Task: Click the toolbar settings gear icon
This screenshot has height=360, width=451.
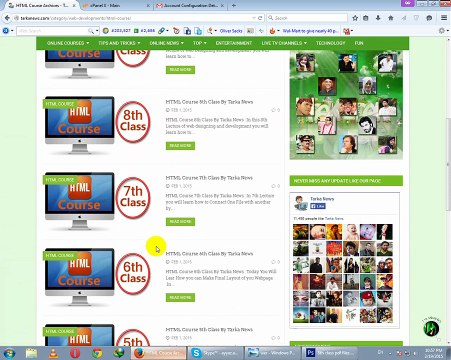Action: pos(442,31)
